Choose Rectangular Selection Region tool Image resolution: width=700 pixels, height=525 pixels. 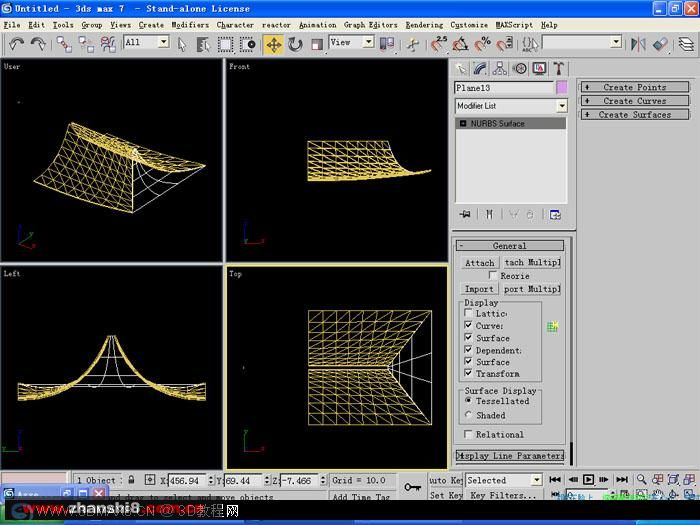click(225, 44)
